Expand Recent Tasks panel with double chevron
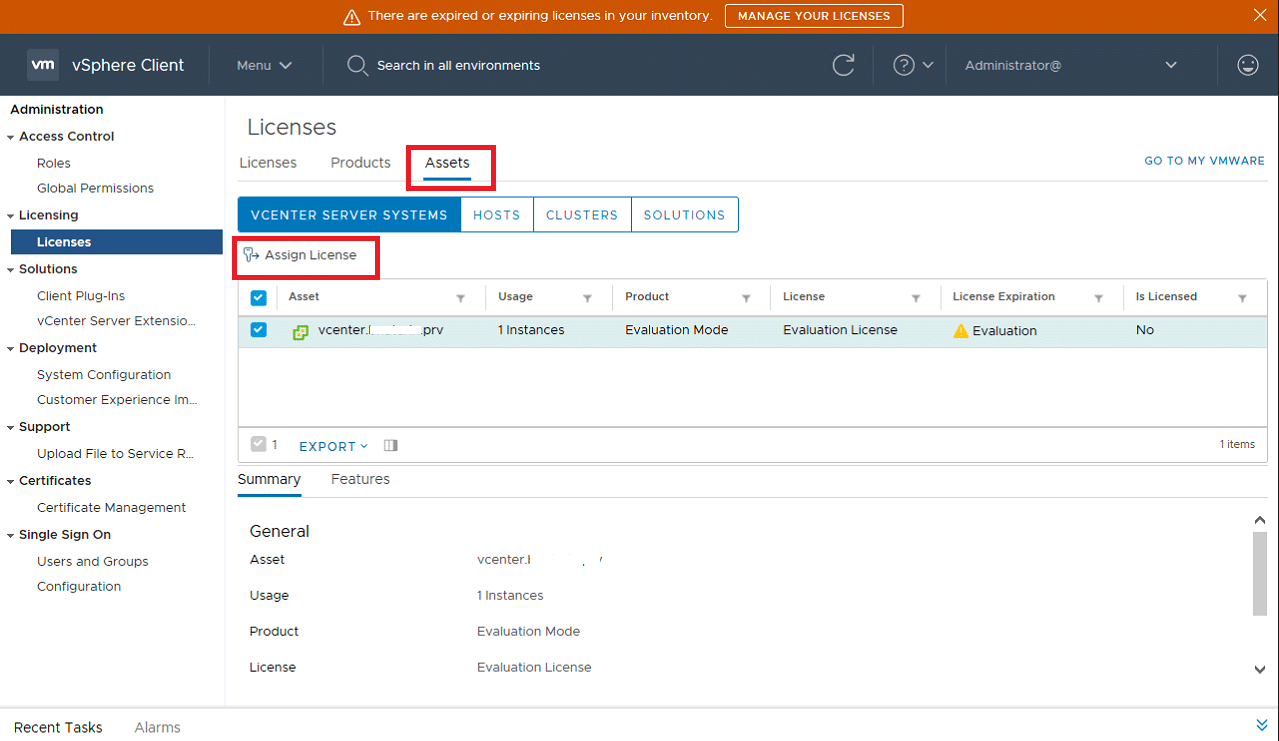Screen dimensions: 1279x741 click(x=1261, y=725)
